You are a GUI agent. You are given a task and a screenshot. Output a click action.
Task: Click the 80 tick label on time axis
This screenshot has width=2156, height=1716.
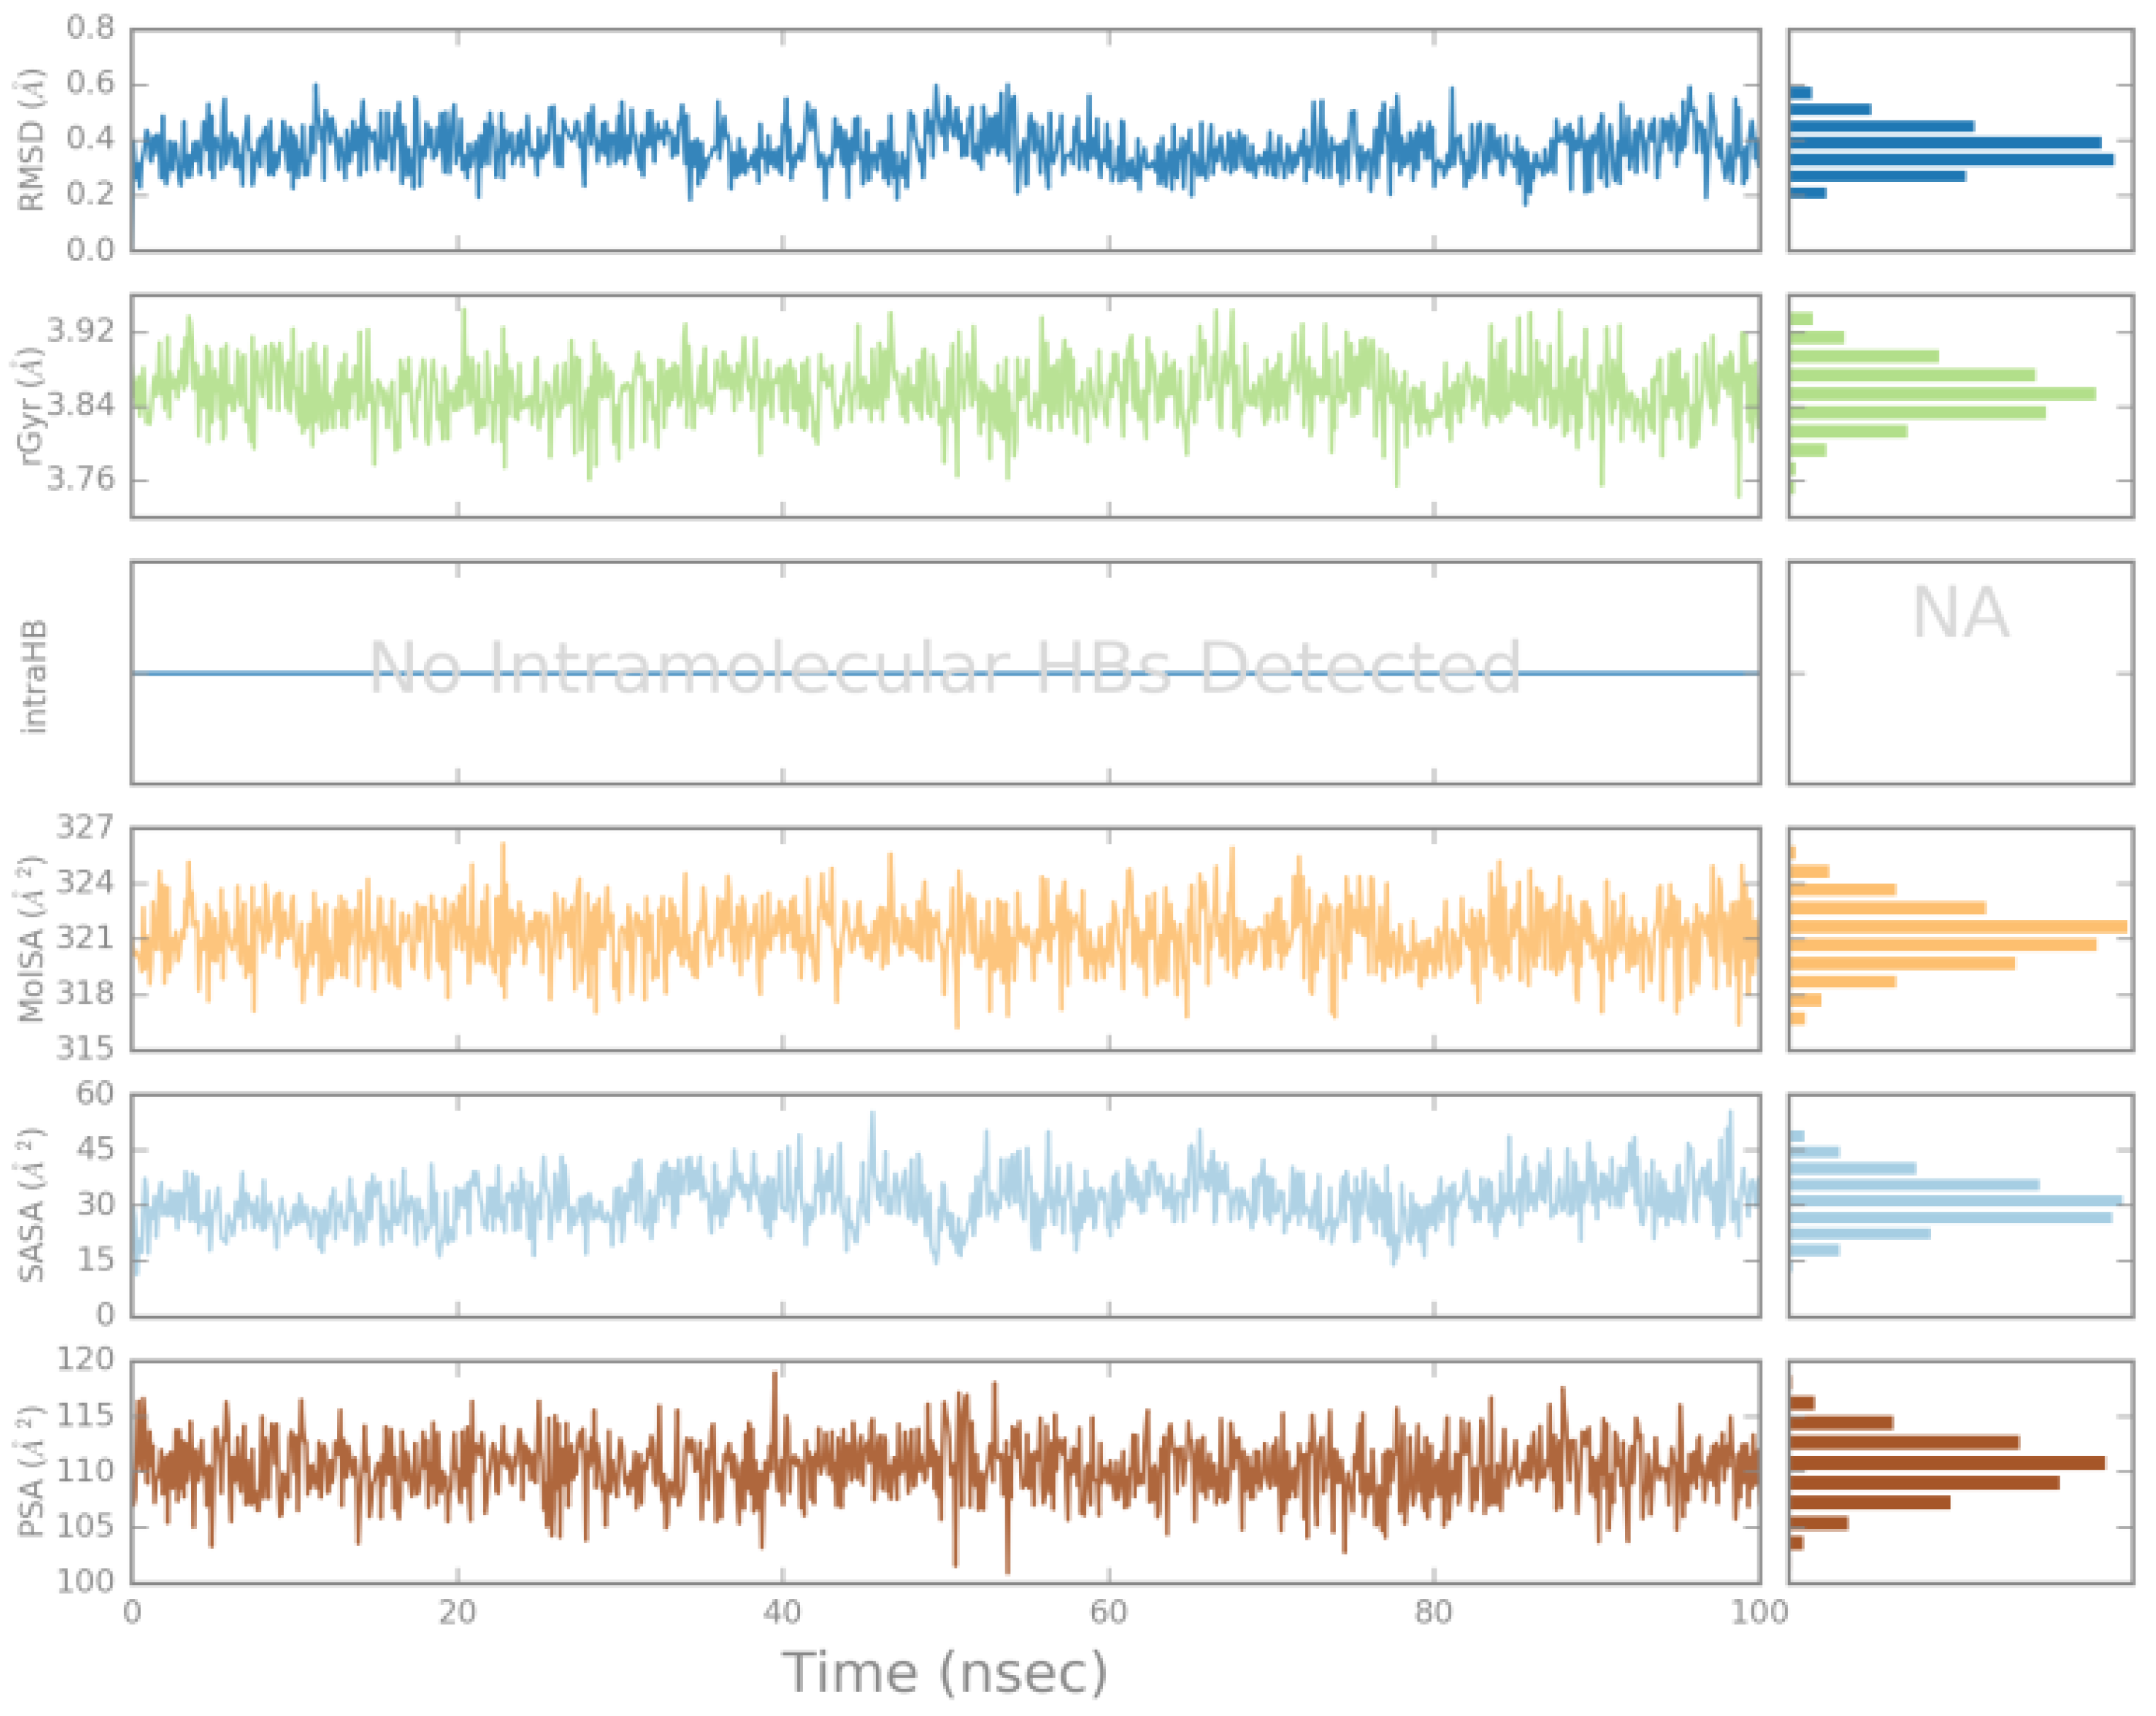1433,1613
